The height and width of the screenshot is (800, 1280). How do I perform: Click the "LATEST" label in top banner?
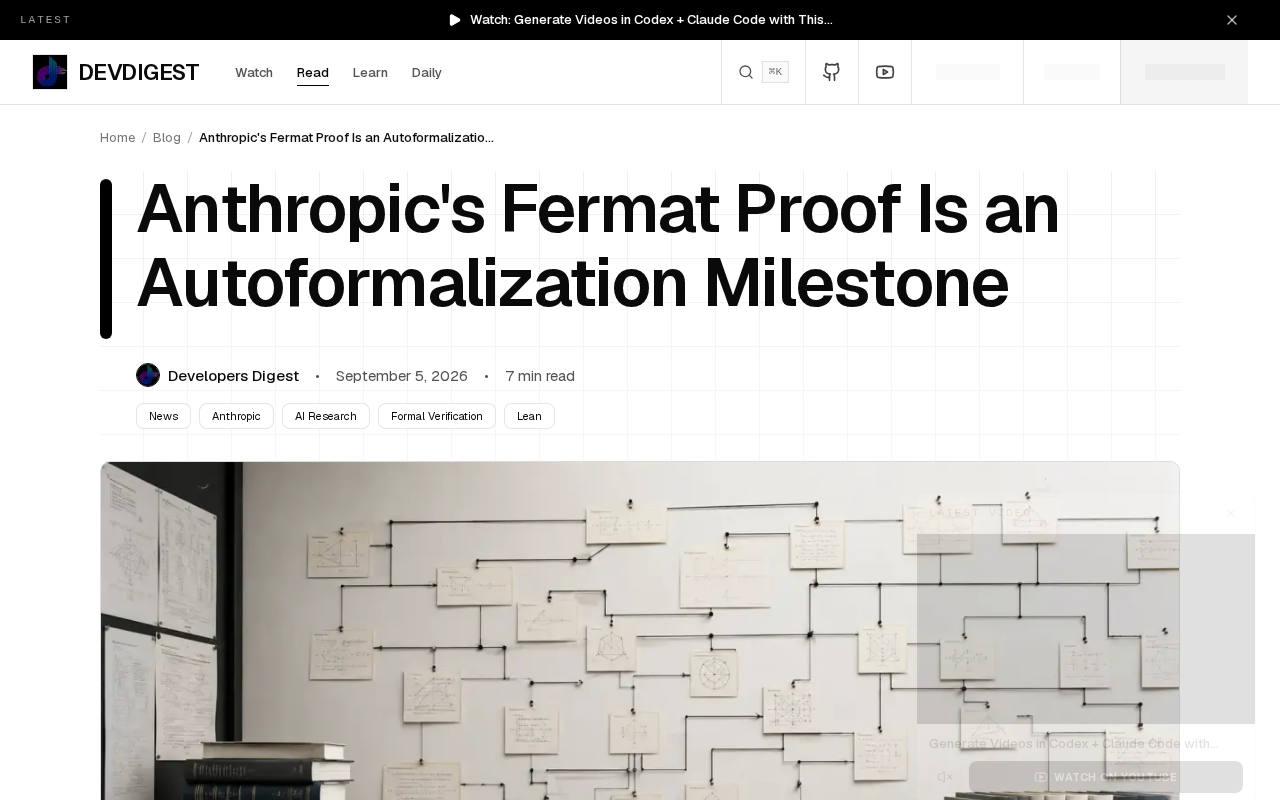[46, 20]
